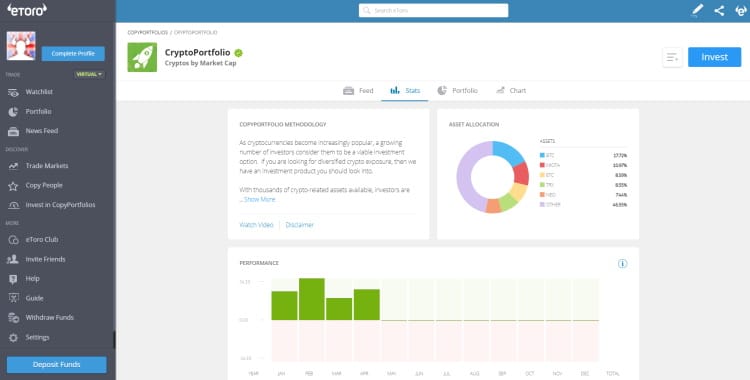750x380 pixels.
Task: Click the blue swatch in assets legend
Action: 542,156
